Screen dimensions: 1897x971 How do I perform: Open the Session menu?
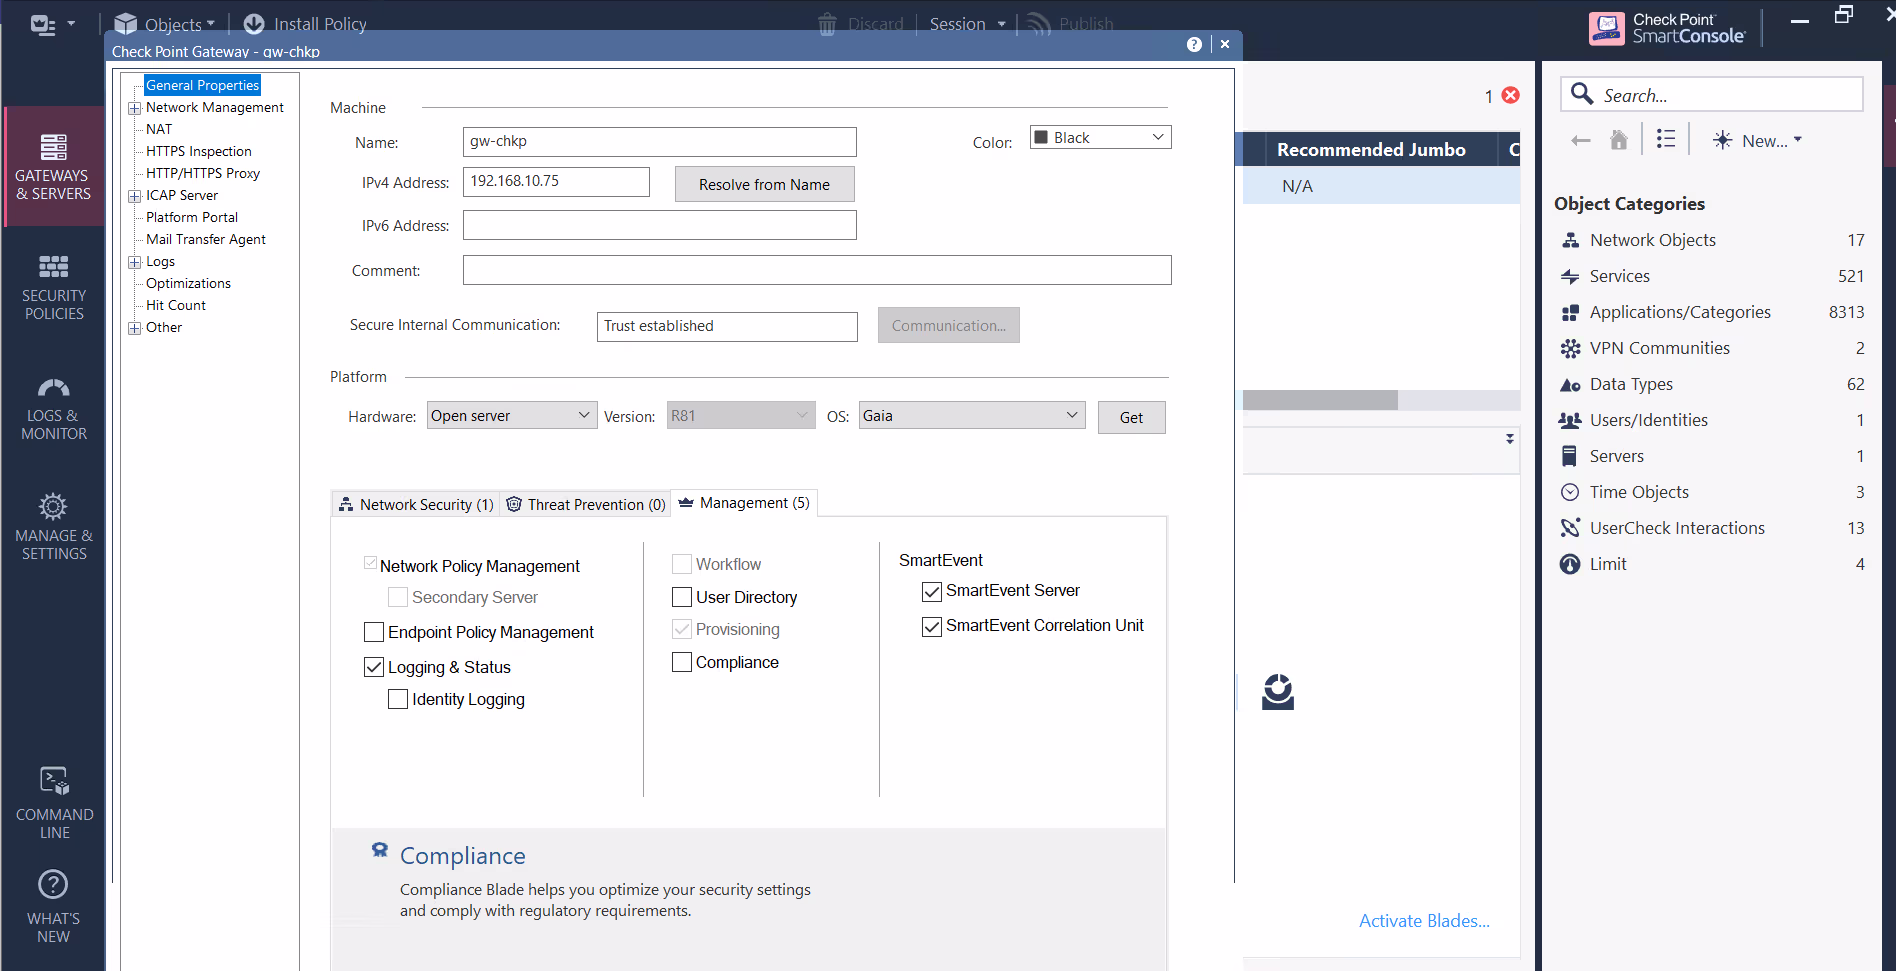(x=967, y=24)
